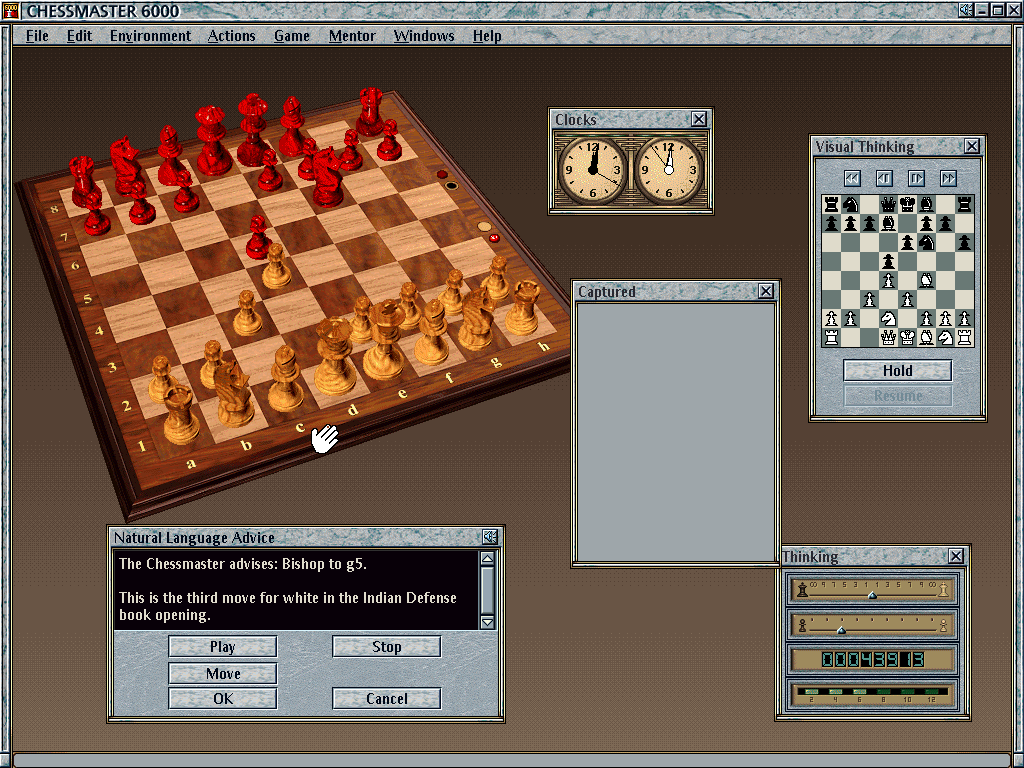This screenshot has height=768, width=1024.
Task: Close the Captured pieces window
Action: pyautogui.click(x=766, y=291)
